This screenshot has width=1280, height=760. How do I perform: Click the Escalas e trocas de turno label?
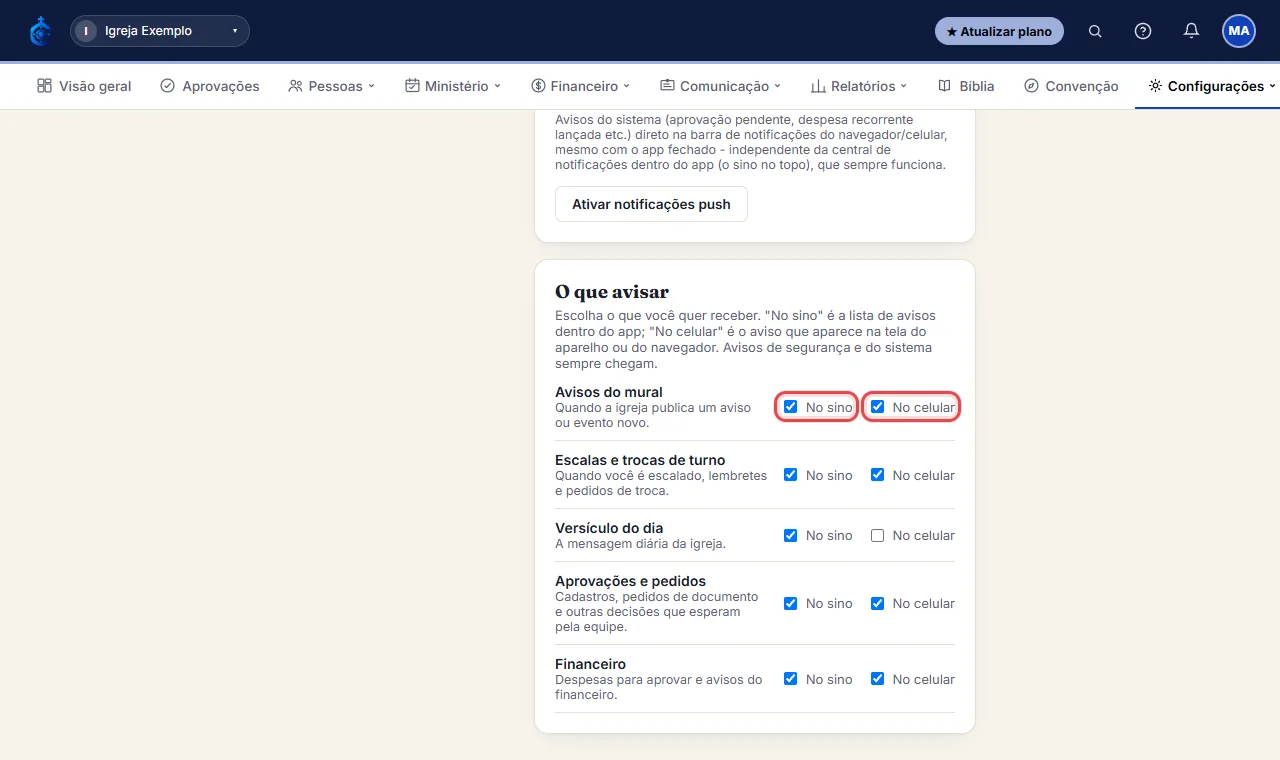640,460
